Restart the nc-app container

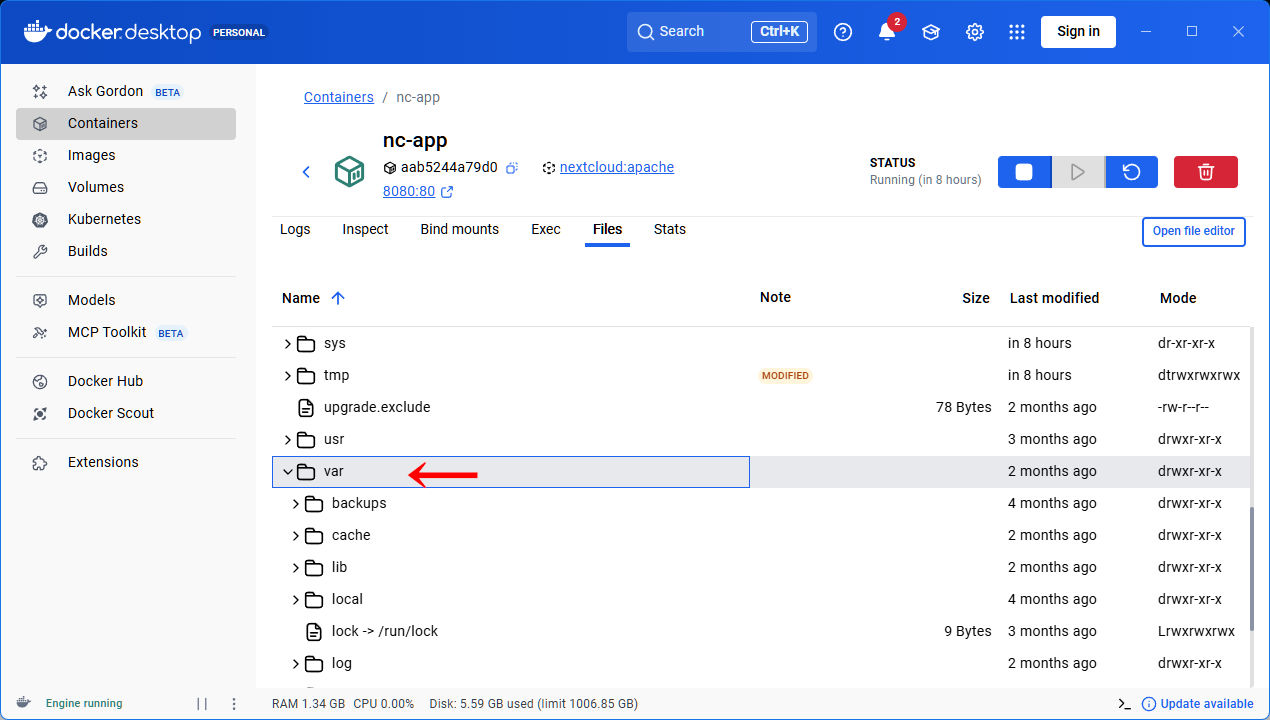1131,172
